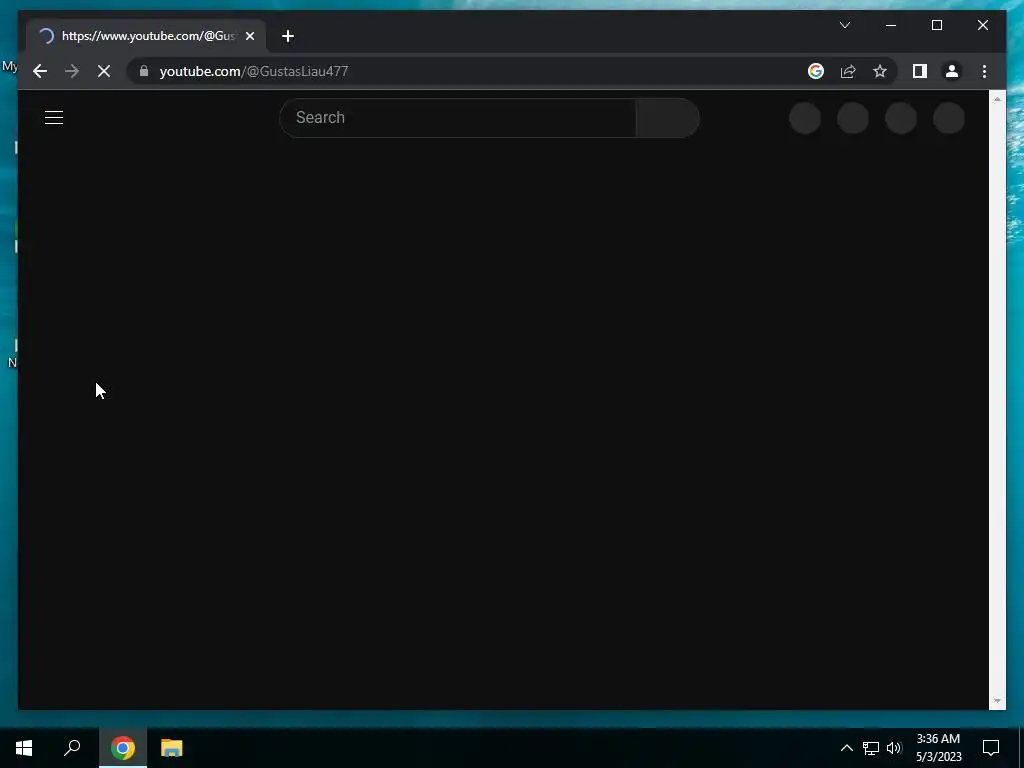Screen dimensions: 1024x768
Task: Open the YouTube hamburger guide menu
Action: 54,118
